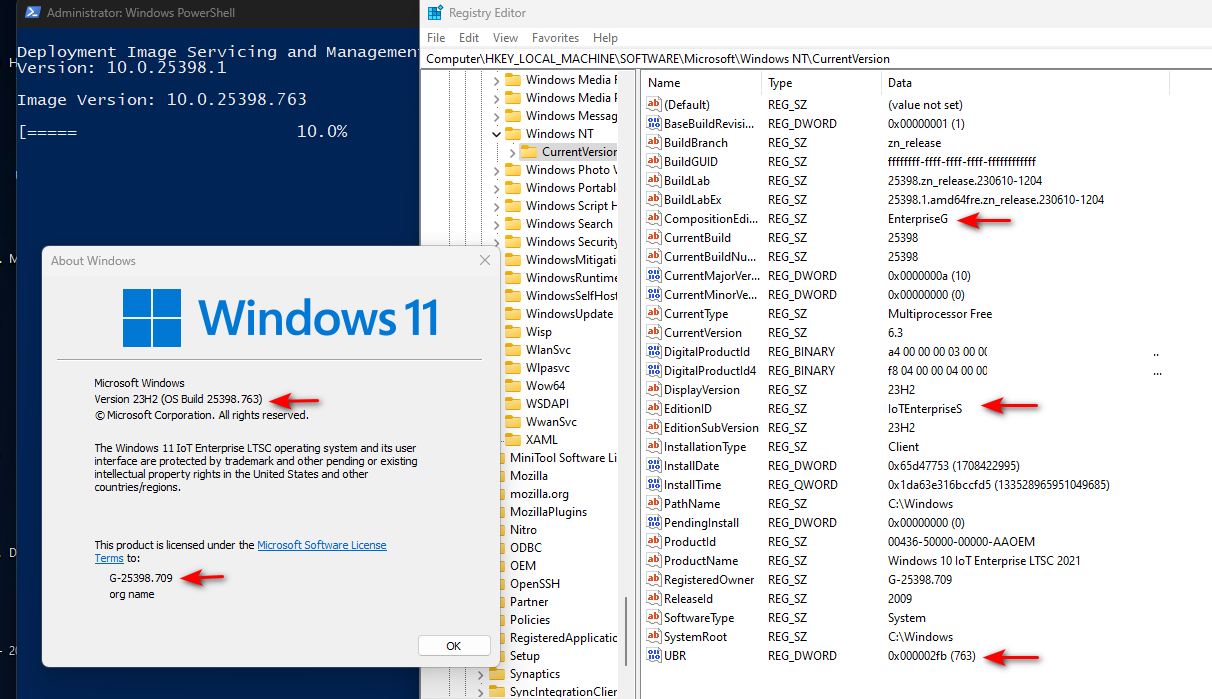Select the Policies key in tree

pyautogui.click(x=530, y=620)
